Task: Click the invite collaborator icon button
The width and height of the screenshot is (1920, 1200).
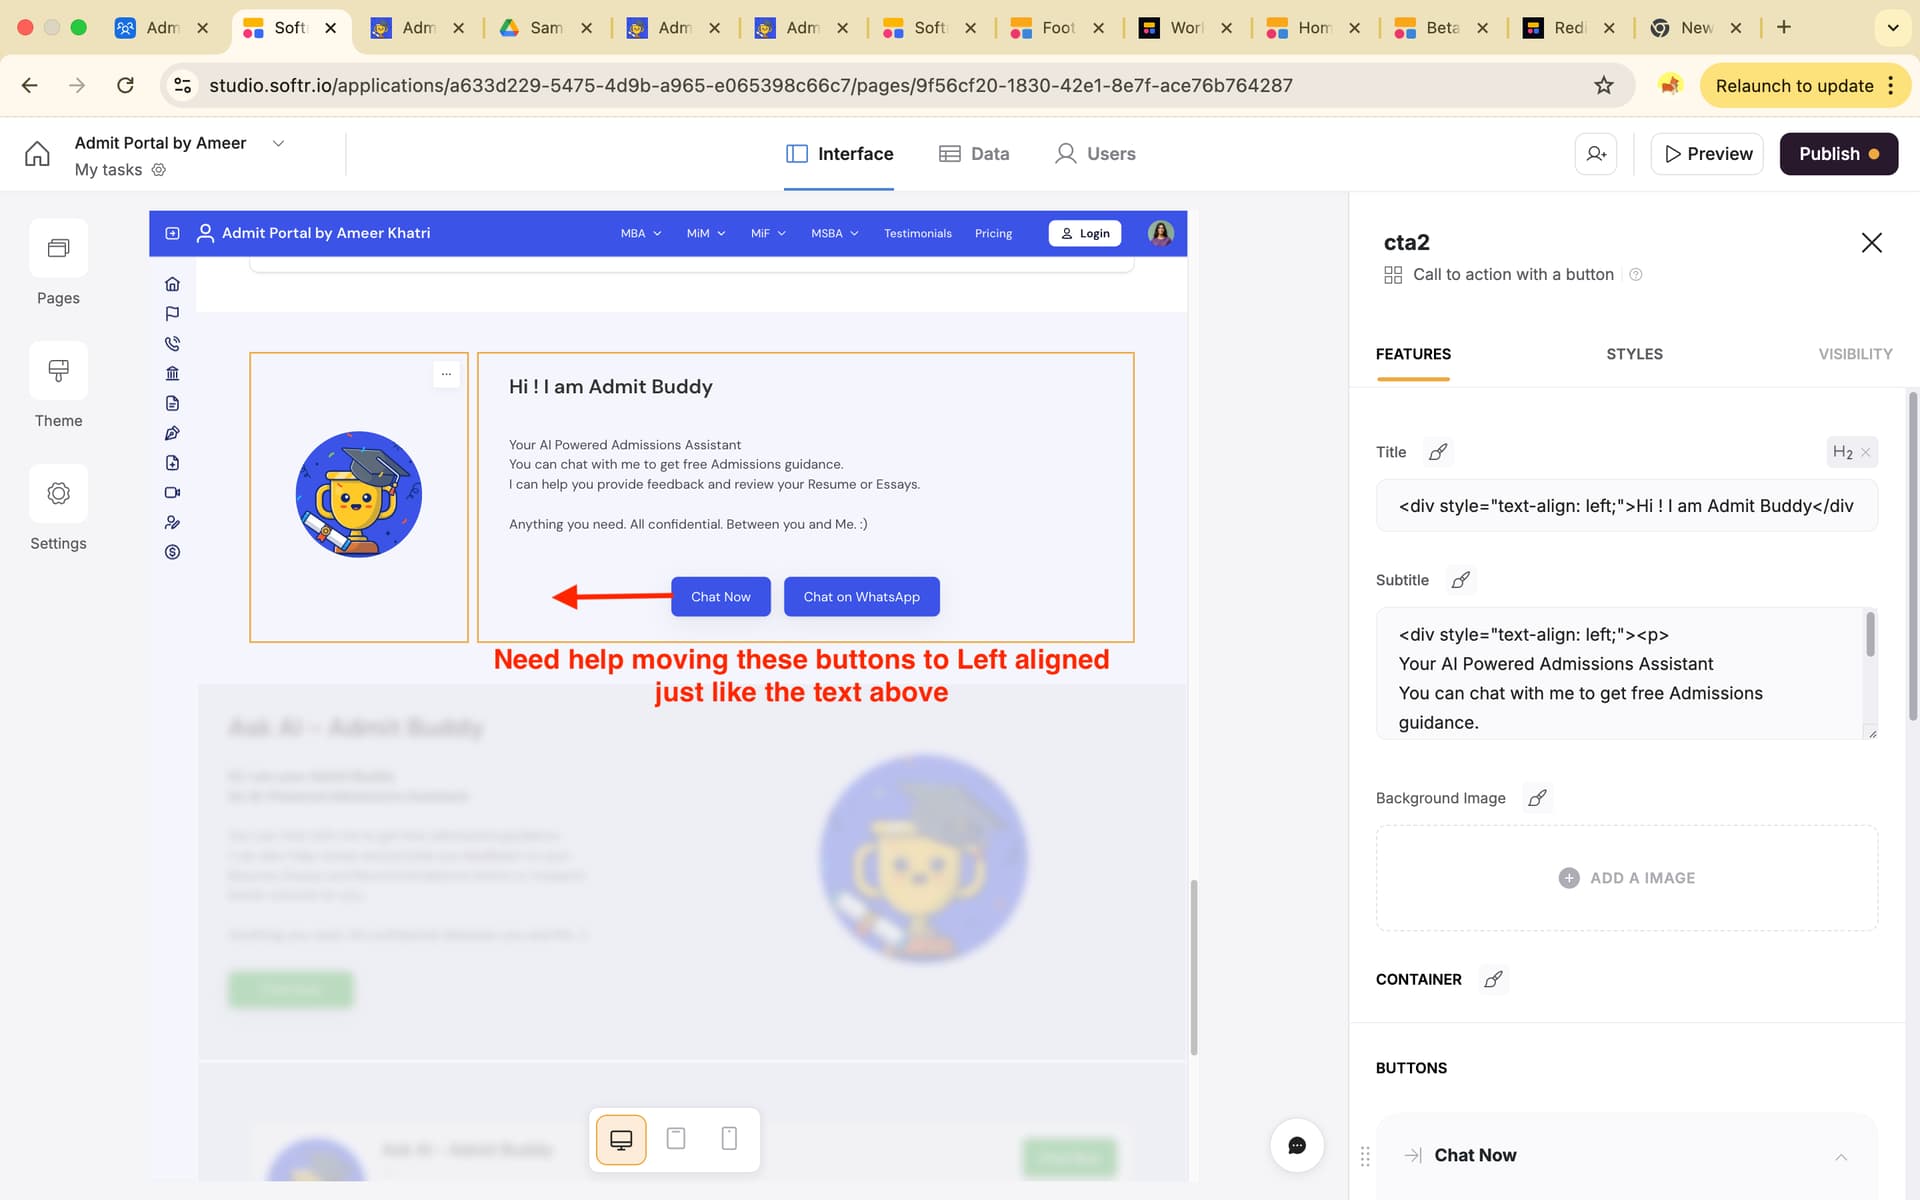Action: tap(1595, 154)
